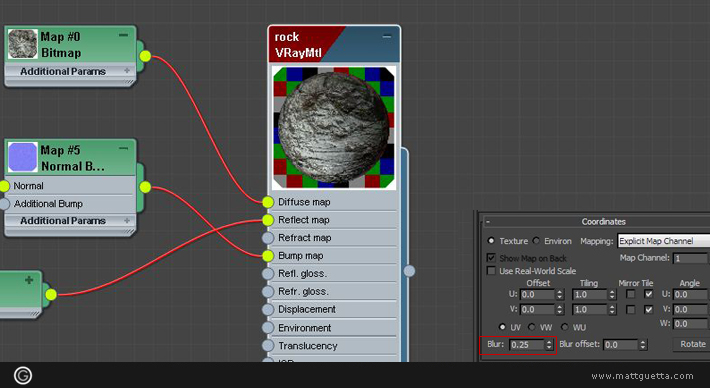Click the Blur offset value field
The height and width of the screenshot is (388, 710).
(621, 345)
